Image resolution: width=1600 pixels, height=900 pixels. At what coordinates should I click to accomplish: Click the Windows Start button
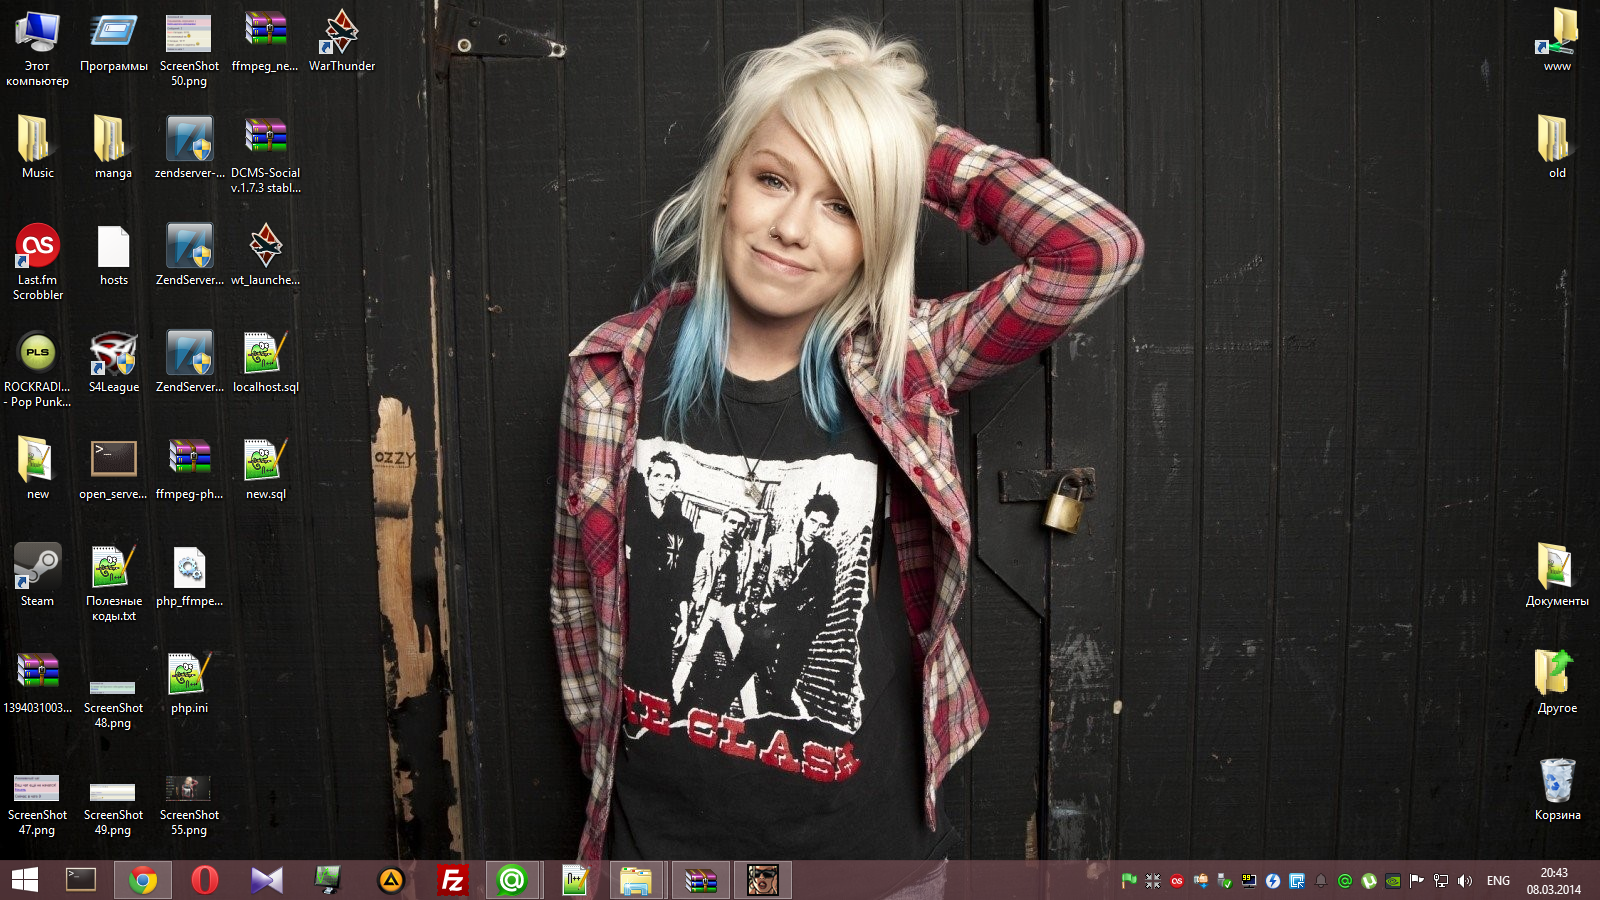tap(25, 880)
